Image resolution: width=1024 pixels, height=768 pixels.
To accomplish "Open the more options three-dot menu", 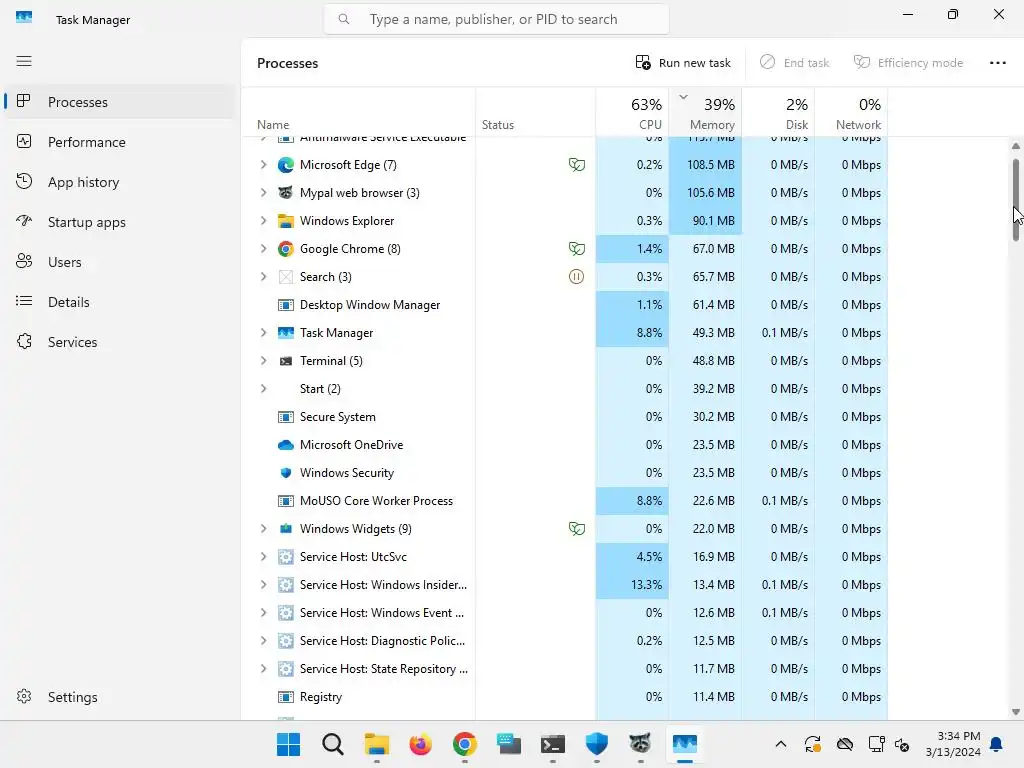I will (997, 63).
